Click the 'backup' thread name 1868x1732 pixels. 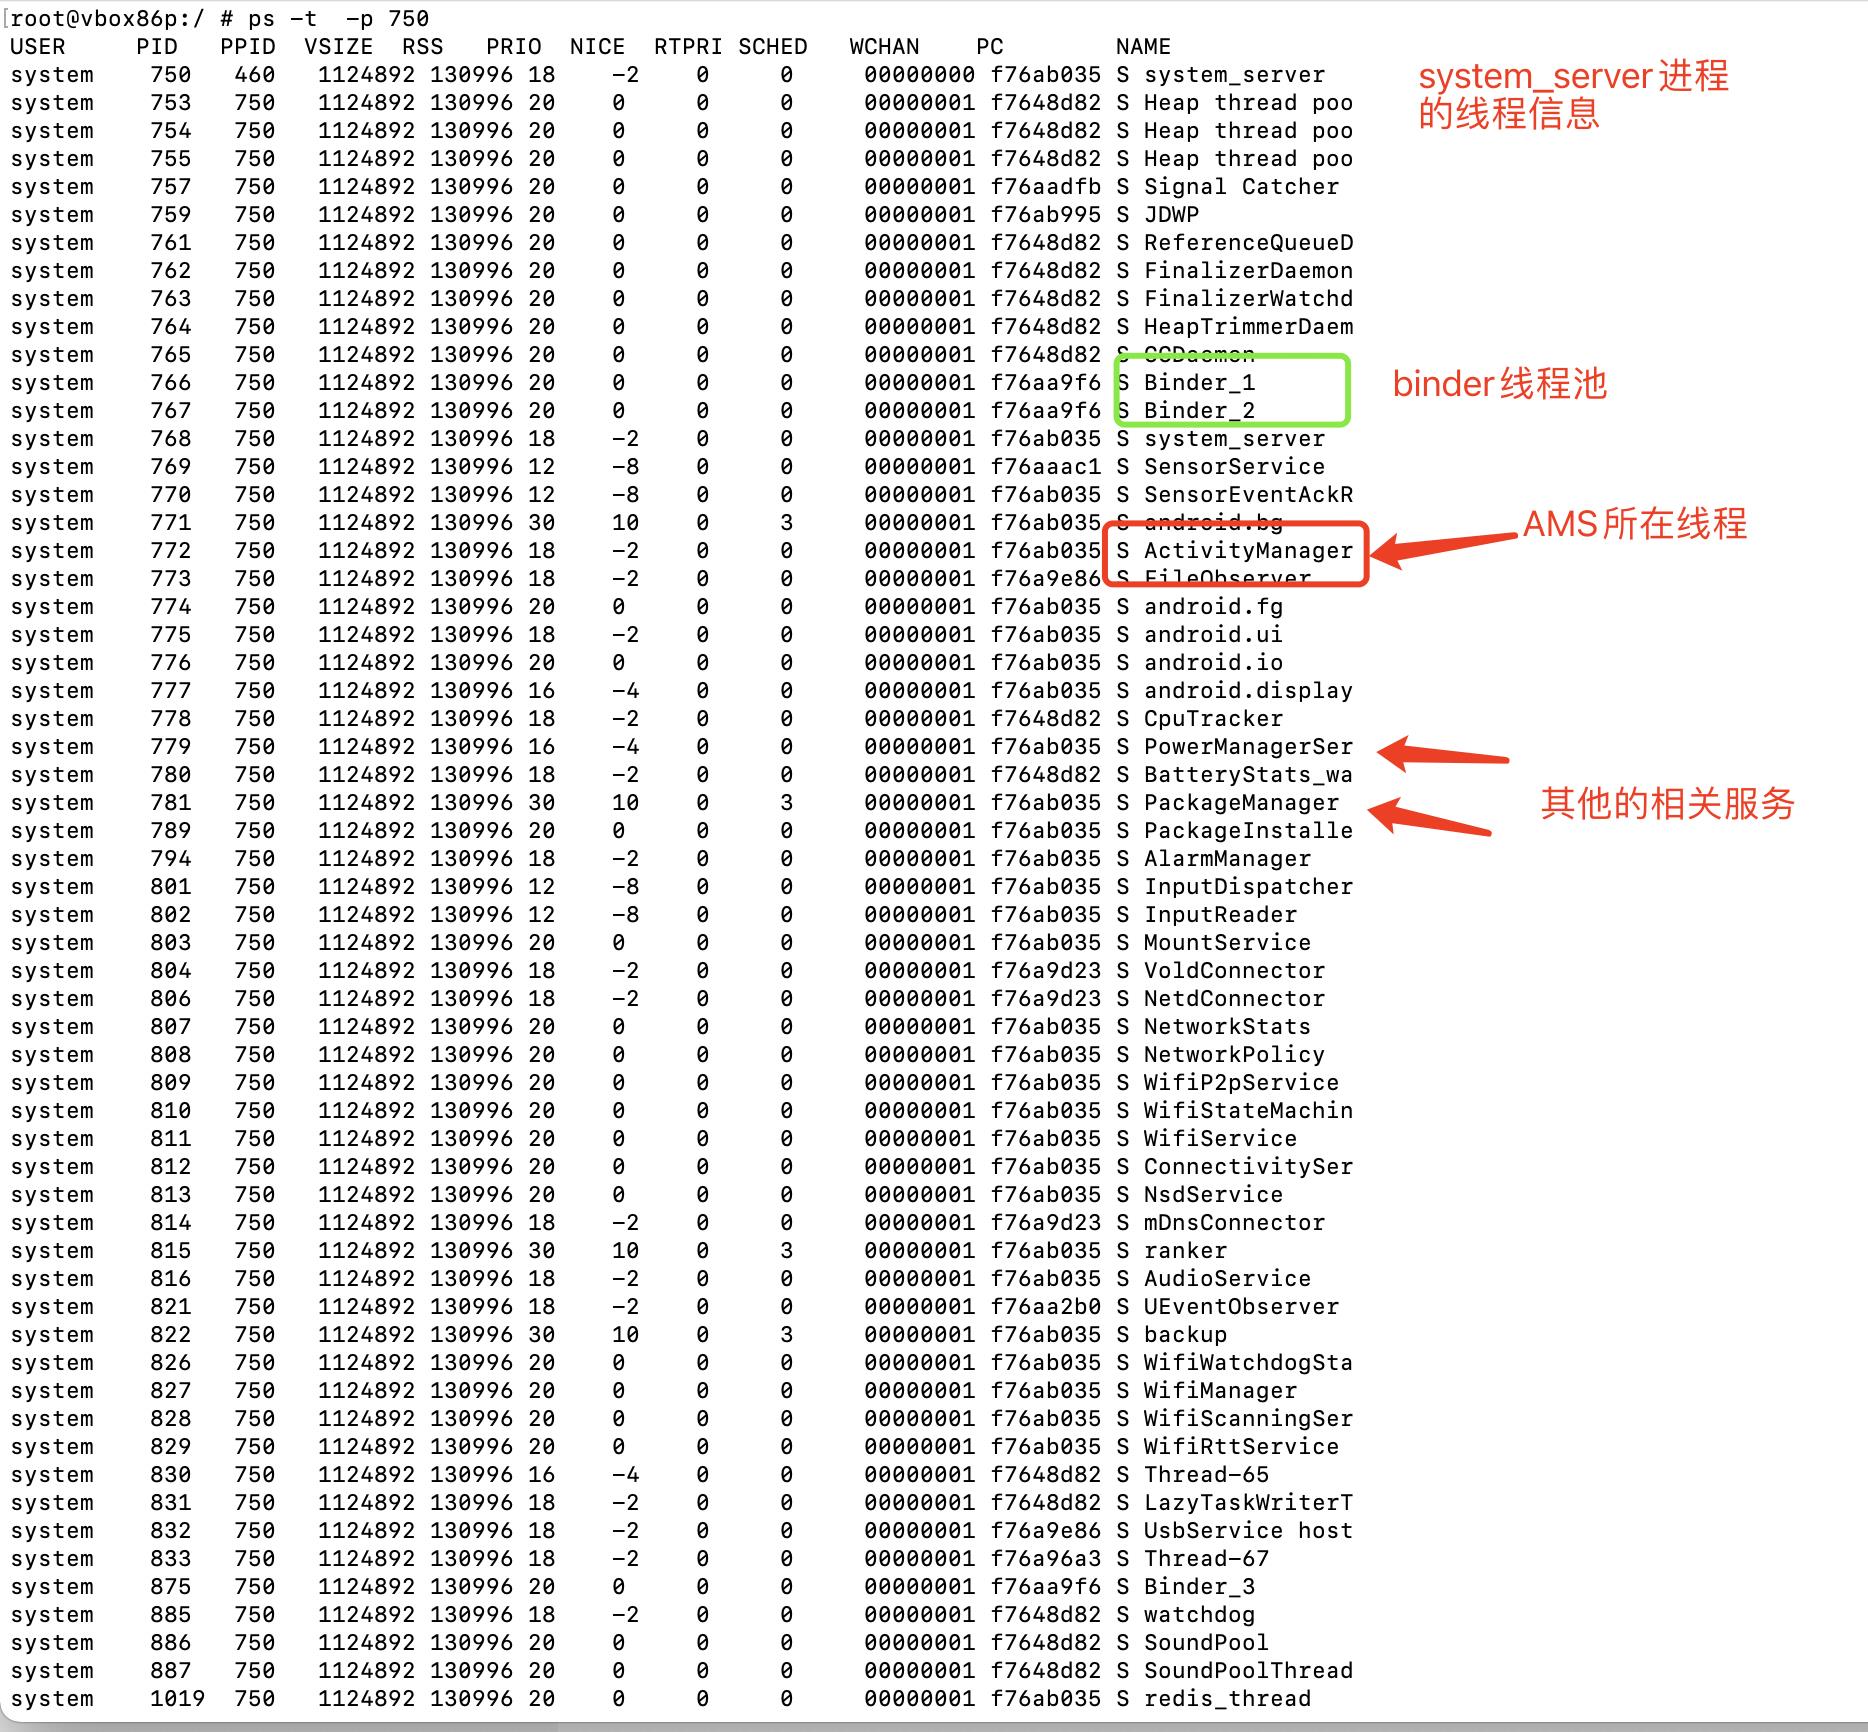1185,1334
